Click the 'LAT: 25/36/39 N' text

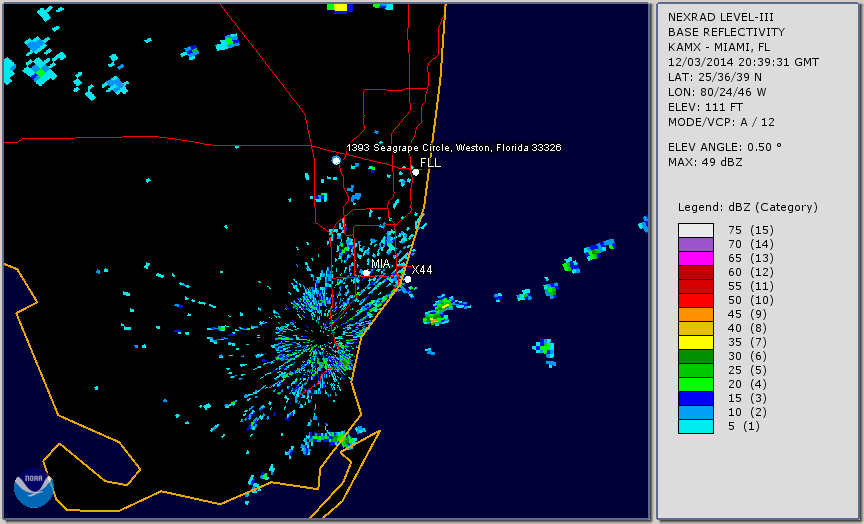click(715, 77)
